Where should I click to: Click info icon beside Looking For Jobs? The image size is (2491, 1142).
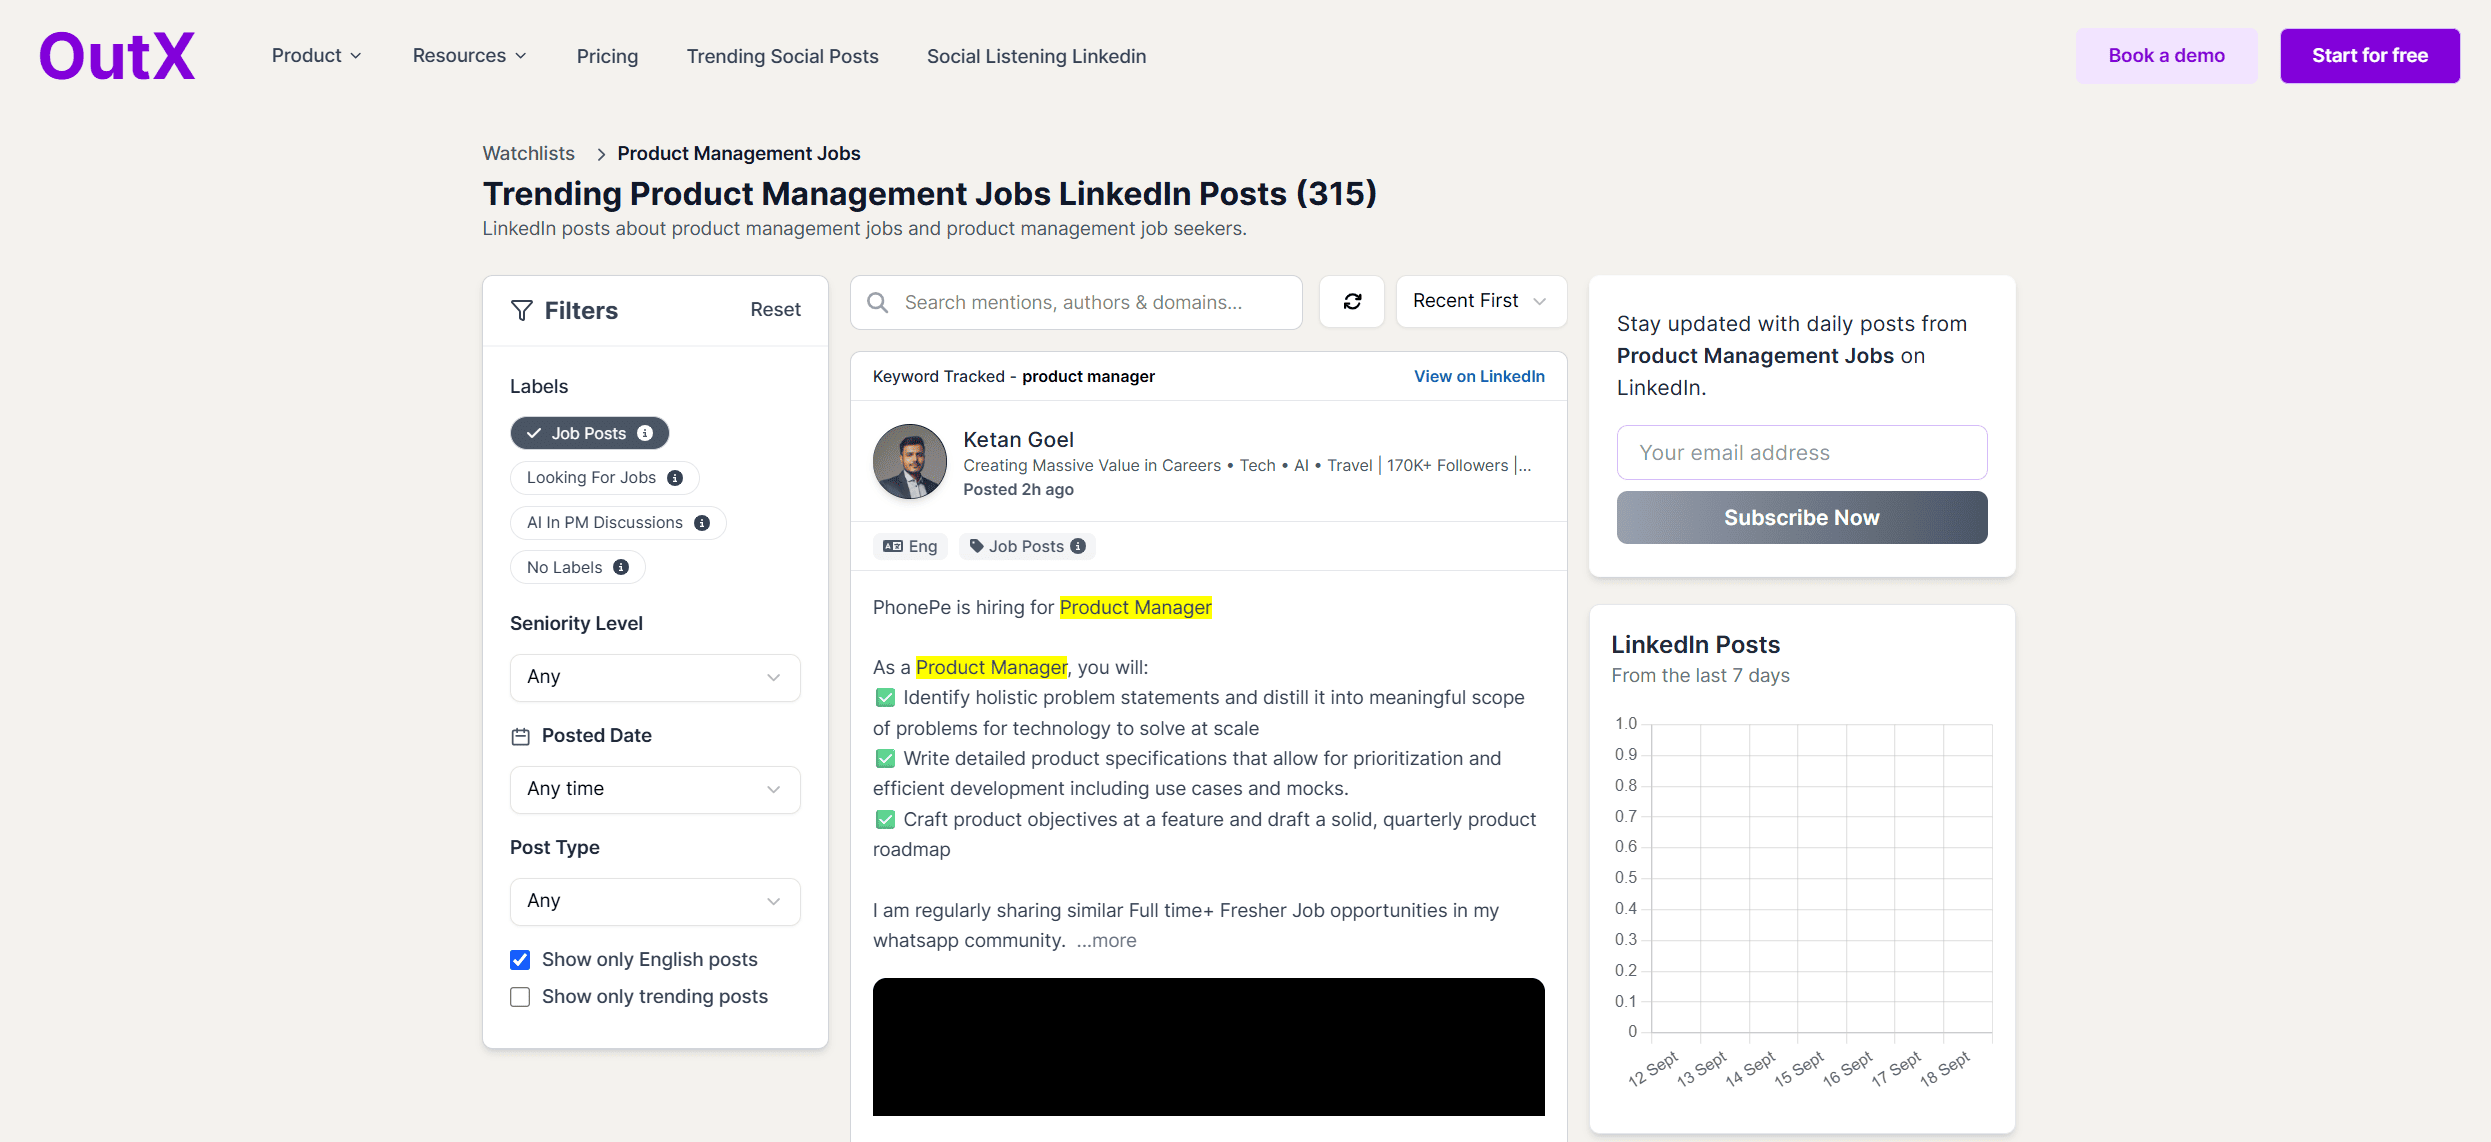tap(675, 478)
